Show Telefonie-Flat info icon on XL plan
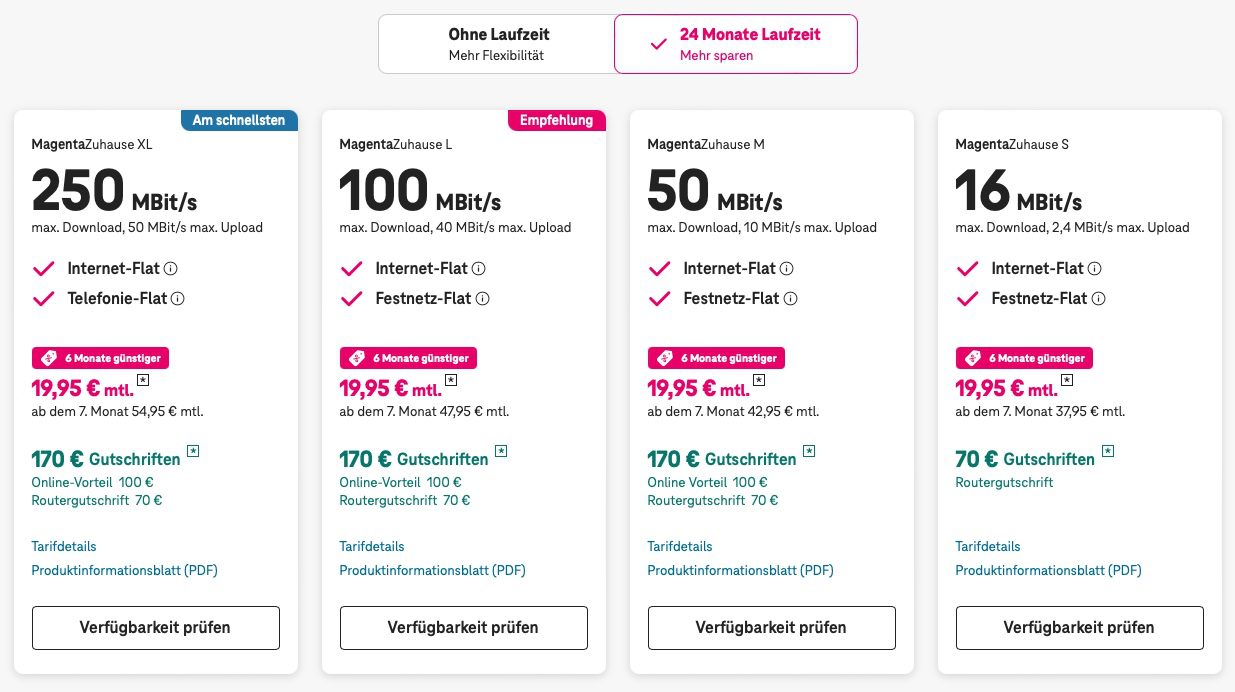Image resolution: width=1235 pixels, height=692 pixels. tap(178, 299)
